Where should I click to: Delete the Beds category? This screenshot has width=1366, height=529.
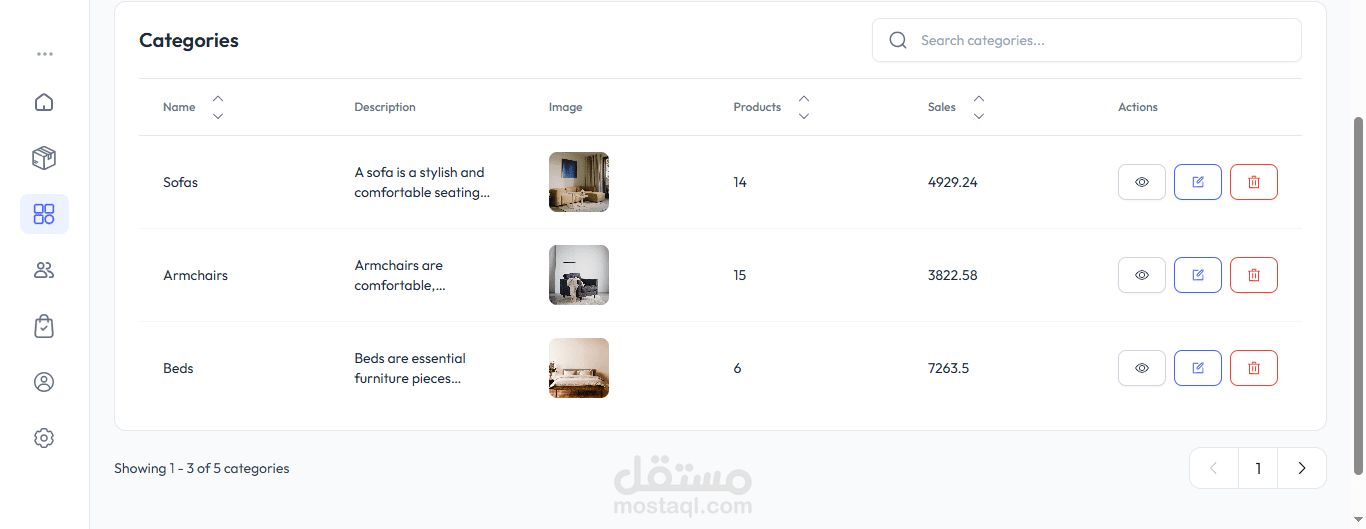(x=1254, y=368)
